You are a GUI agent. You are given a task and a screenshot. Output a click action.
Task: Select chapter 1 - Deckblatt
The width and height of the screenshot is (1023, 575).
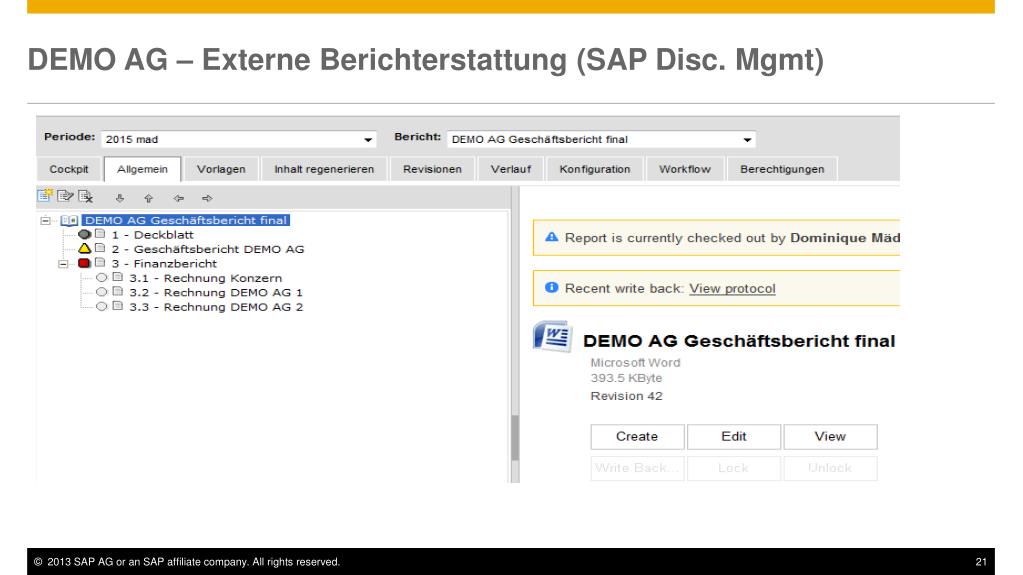[x=153, y=235]
